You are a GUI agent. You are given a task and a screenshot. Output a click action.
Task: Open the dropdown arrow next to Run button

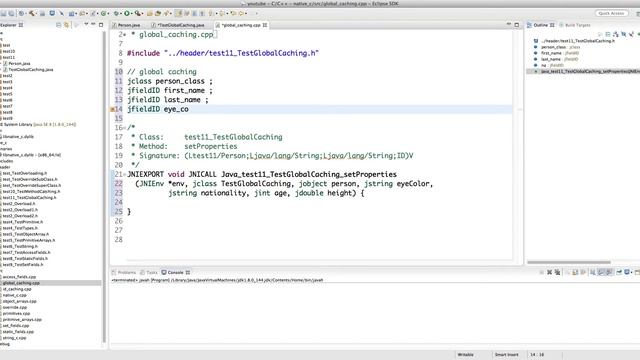click(x=132, y=13)
